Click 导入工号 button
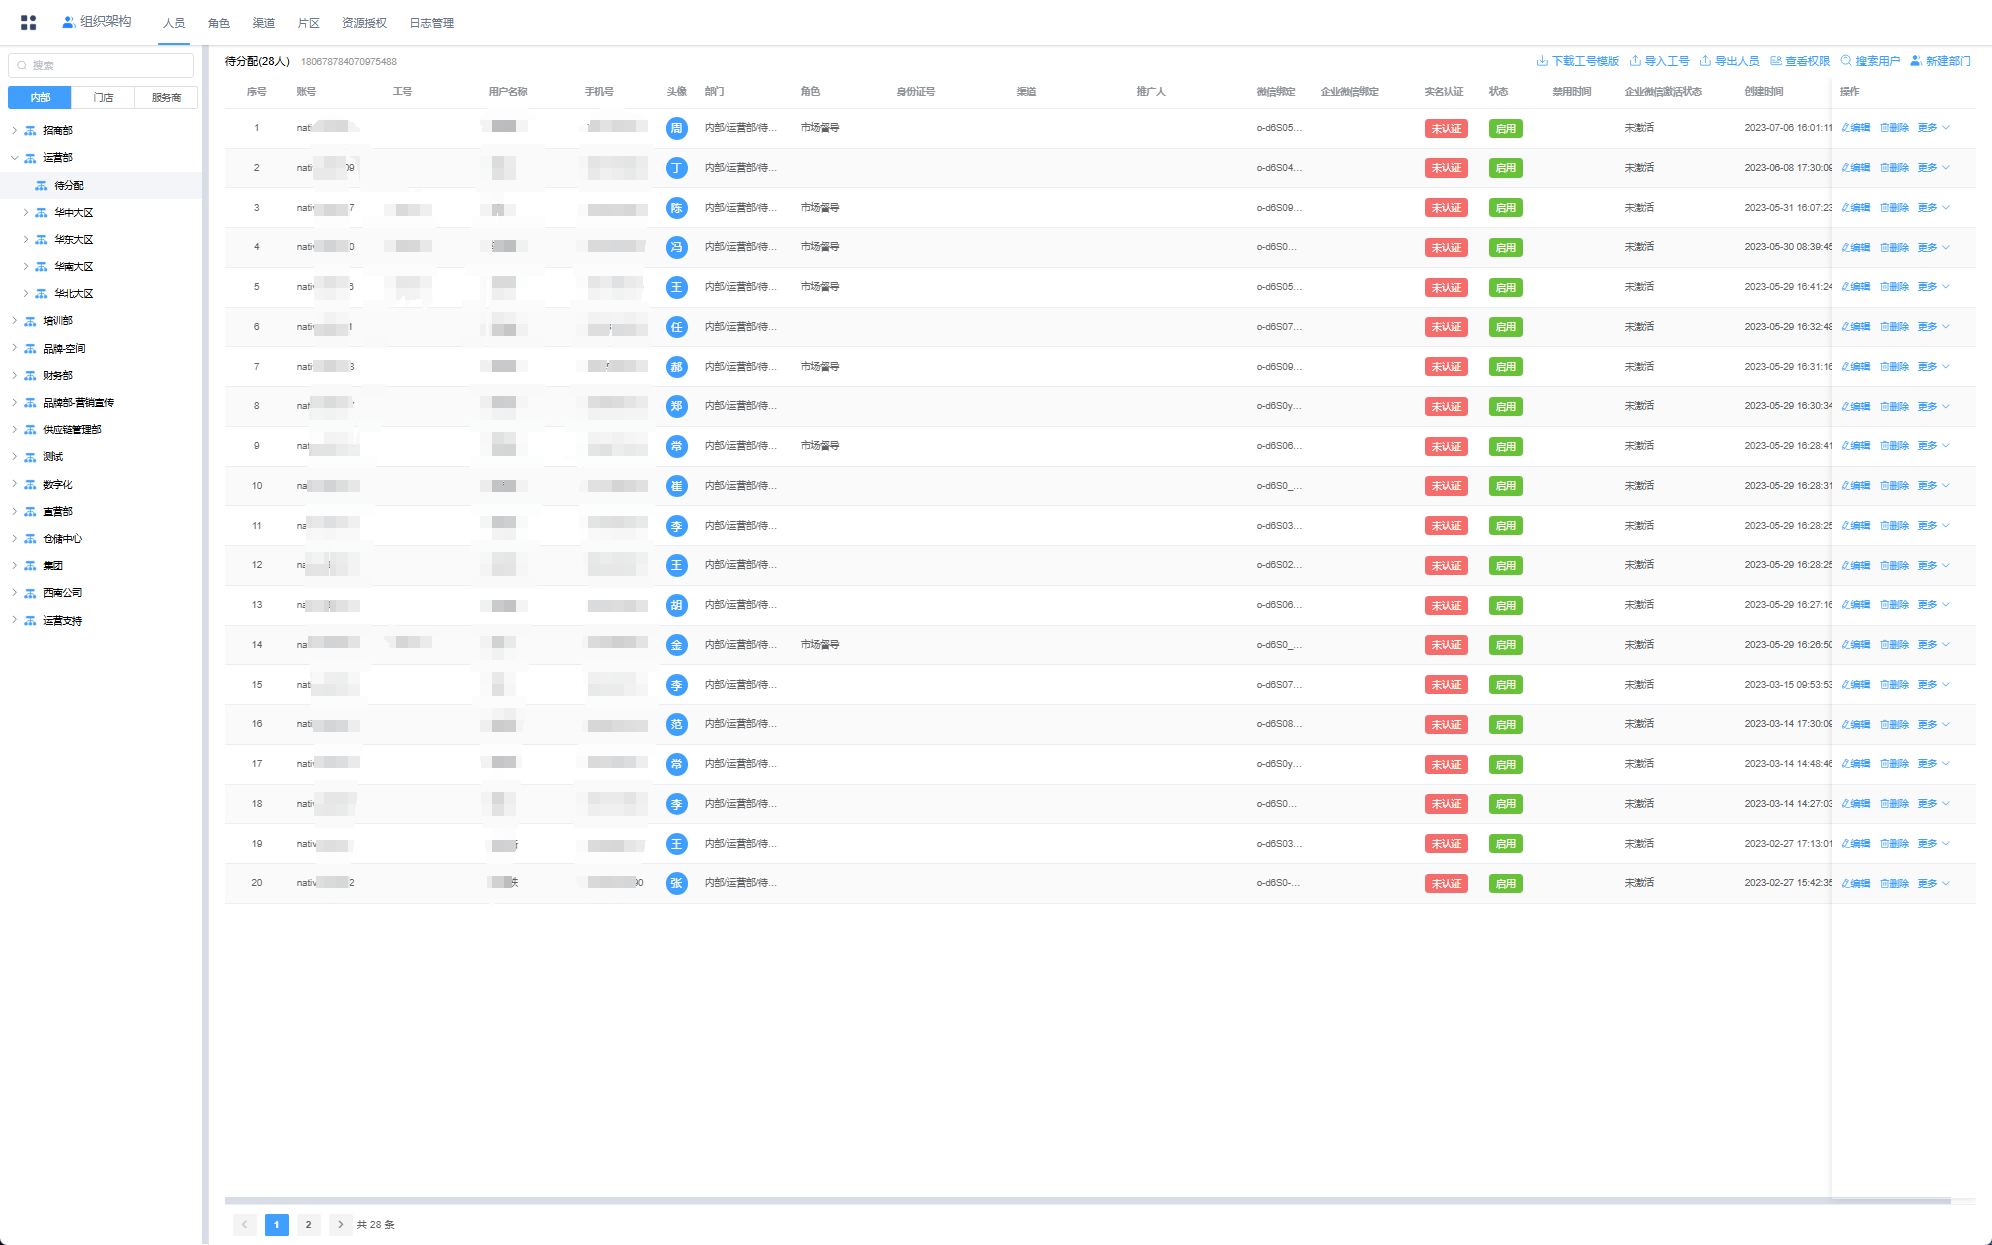Viewport: 1992px width, 1245px height. click(1659, 61)
